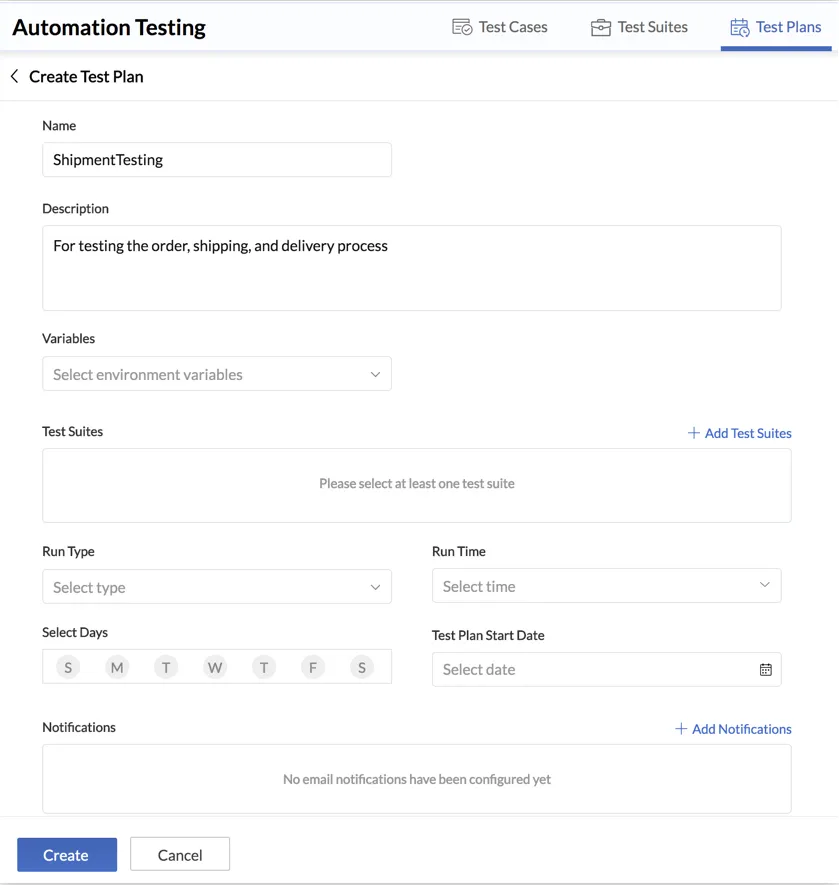Expand the Variables environment dropdown
The image size is (839, 885).
tap(217, 374)
